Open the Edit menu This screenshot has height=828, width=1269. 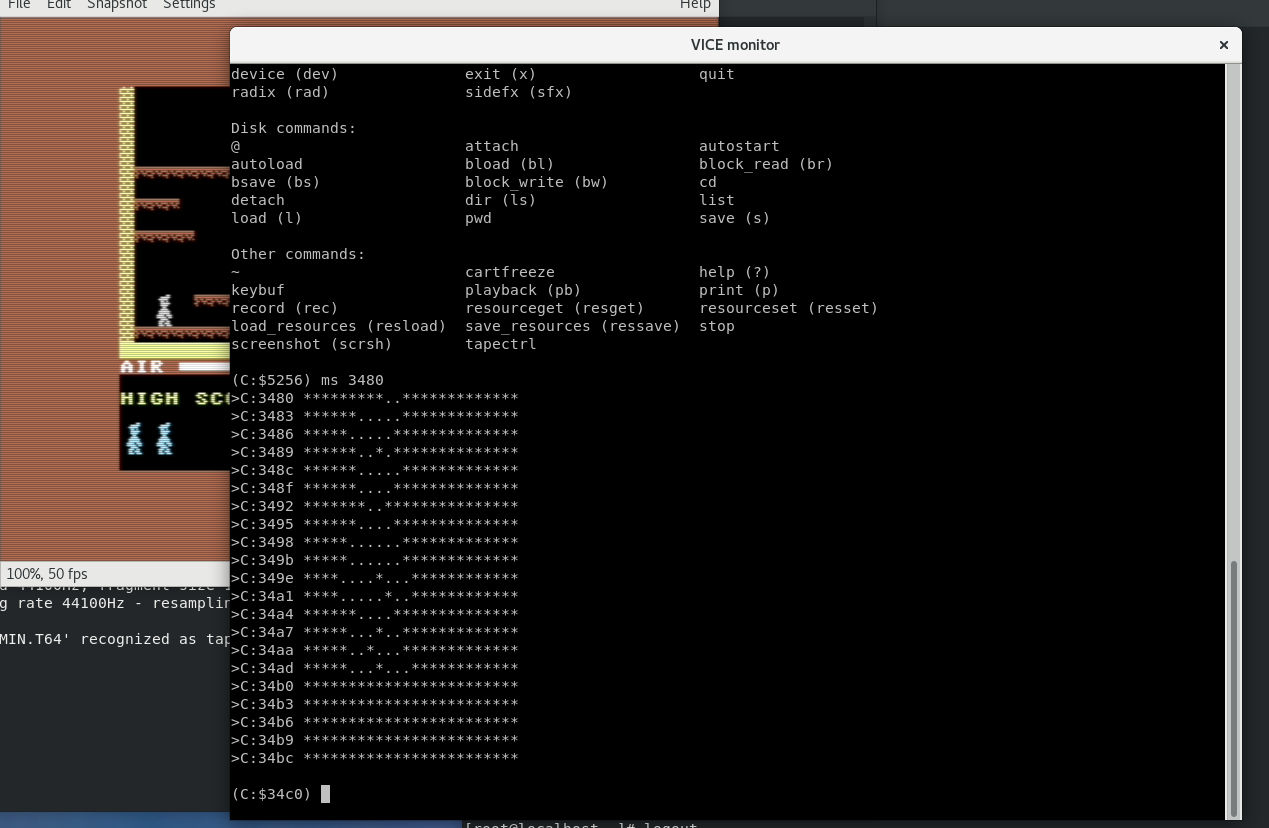[x=58, y=5]
